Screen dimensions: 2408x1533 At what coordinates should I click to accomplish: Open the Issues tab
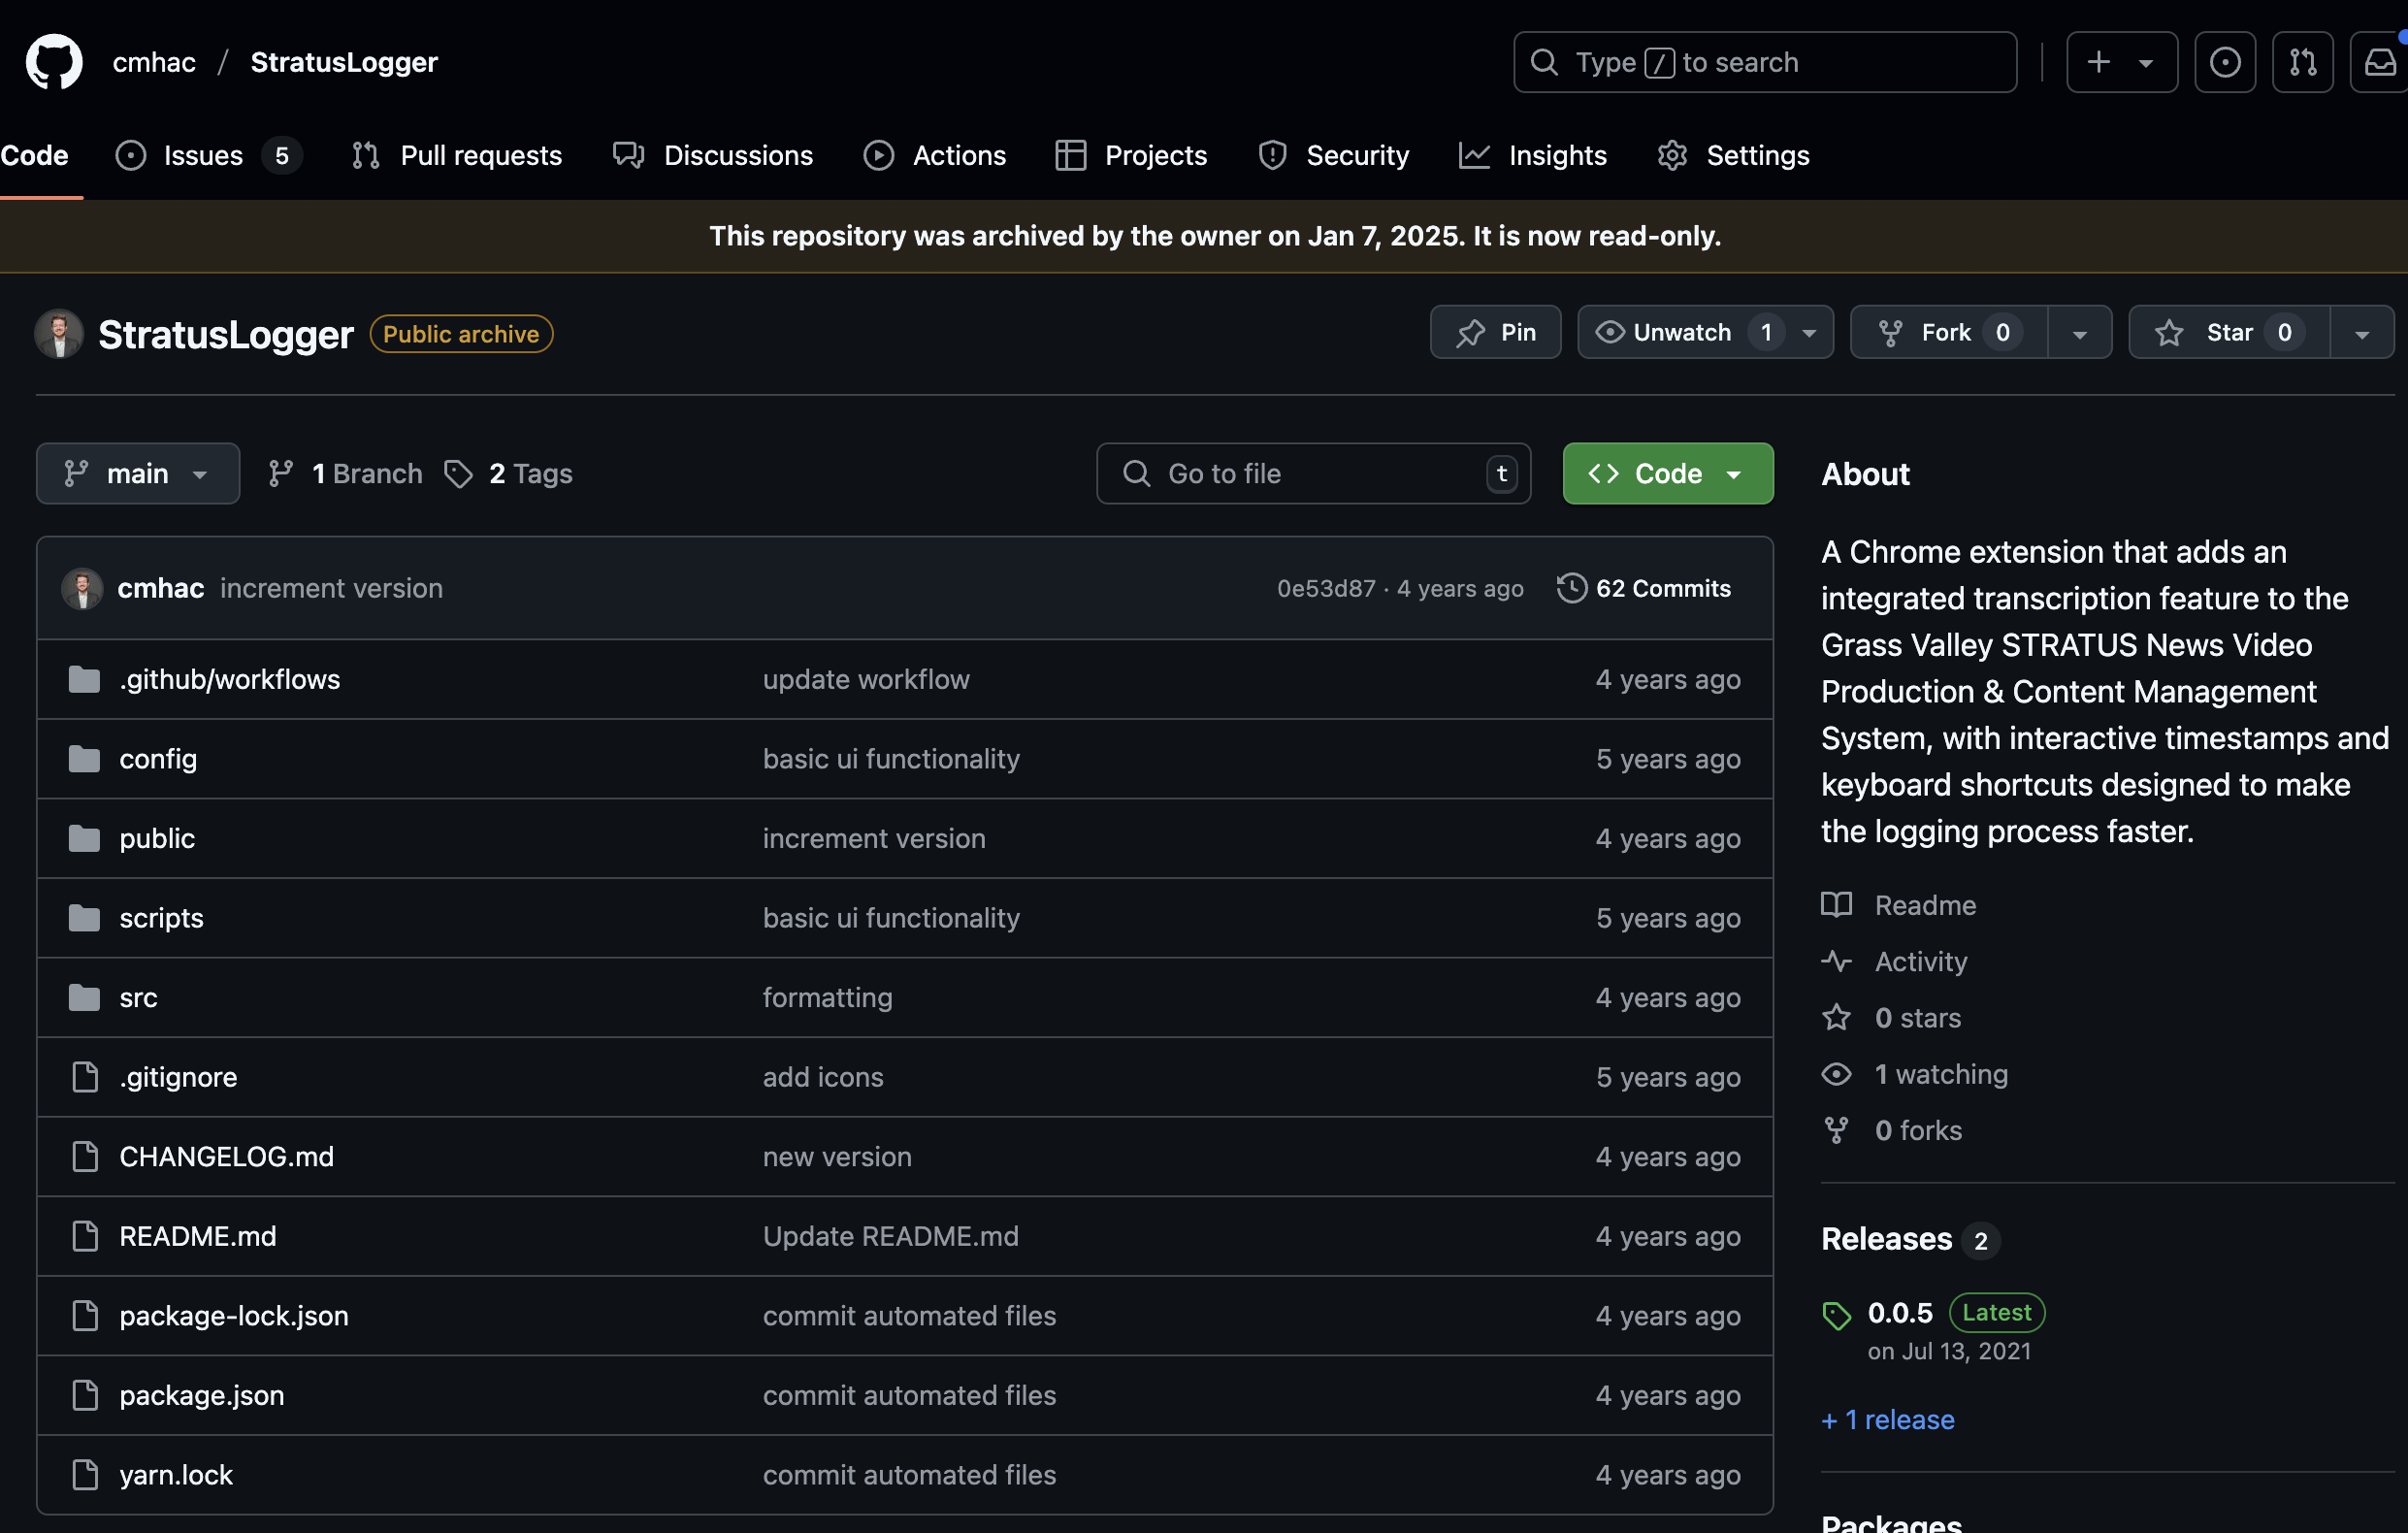tap(208, 155)
